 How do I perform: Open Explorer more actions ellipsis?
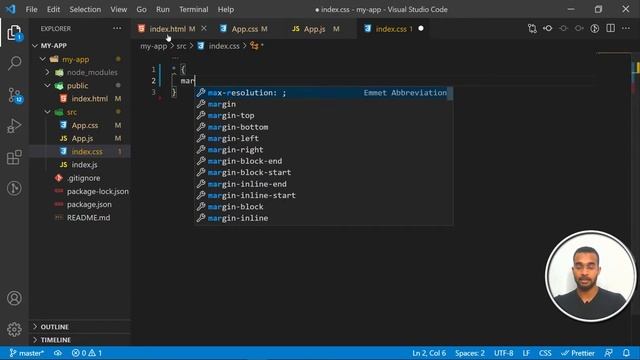117,29
